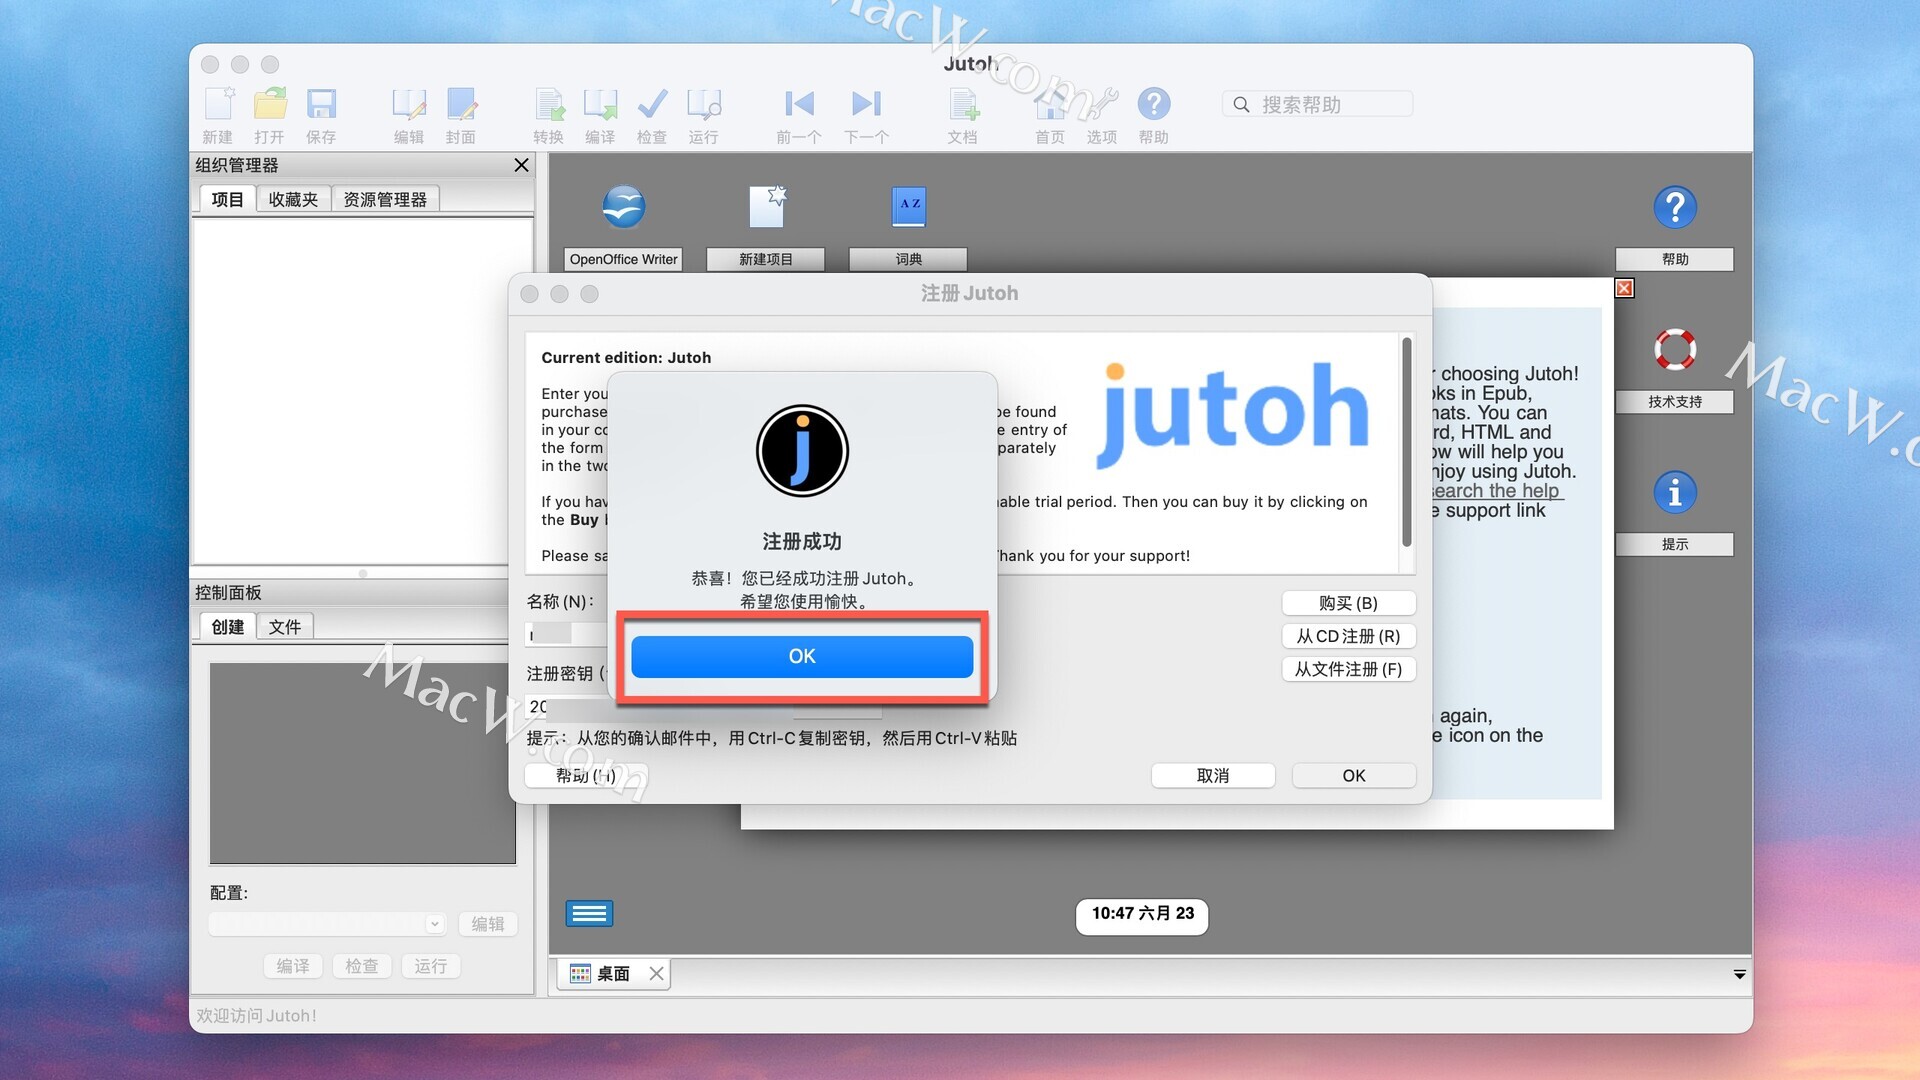Viewport: 1920px width, 1080px height.
Task: Click the 从文件注册 (F) button
Action: coord(1348,669)
